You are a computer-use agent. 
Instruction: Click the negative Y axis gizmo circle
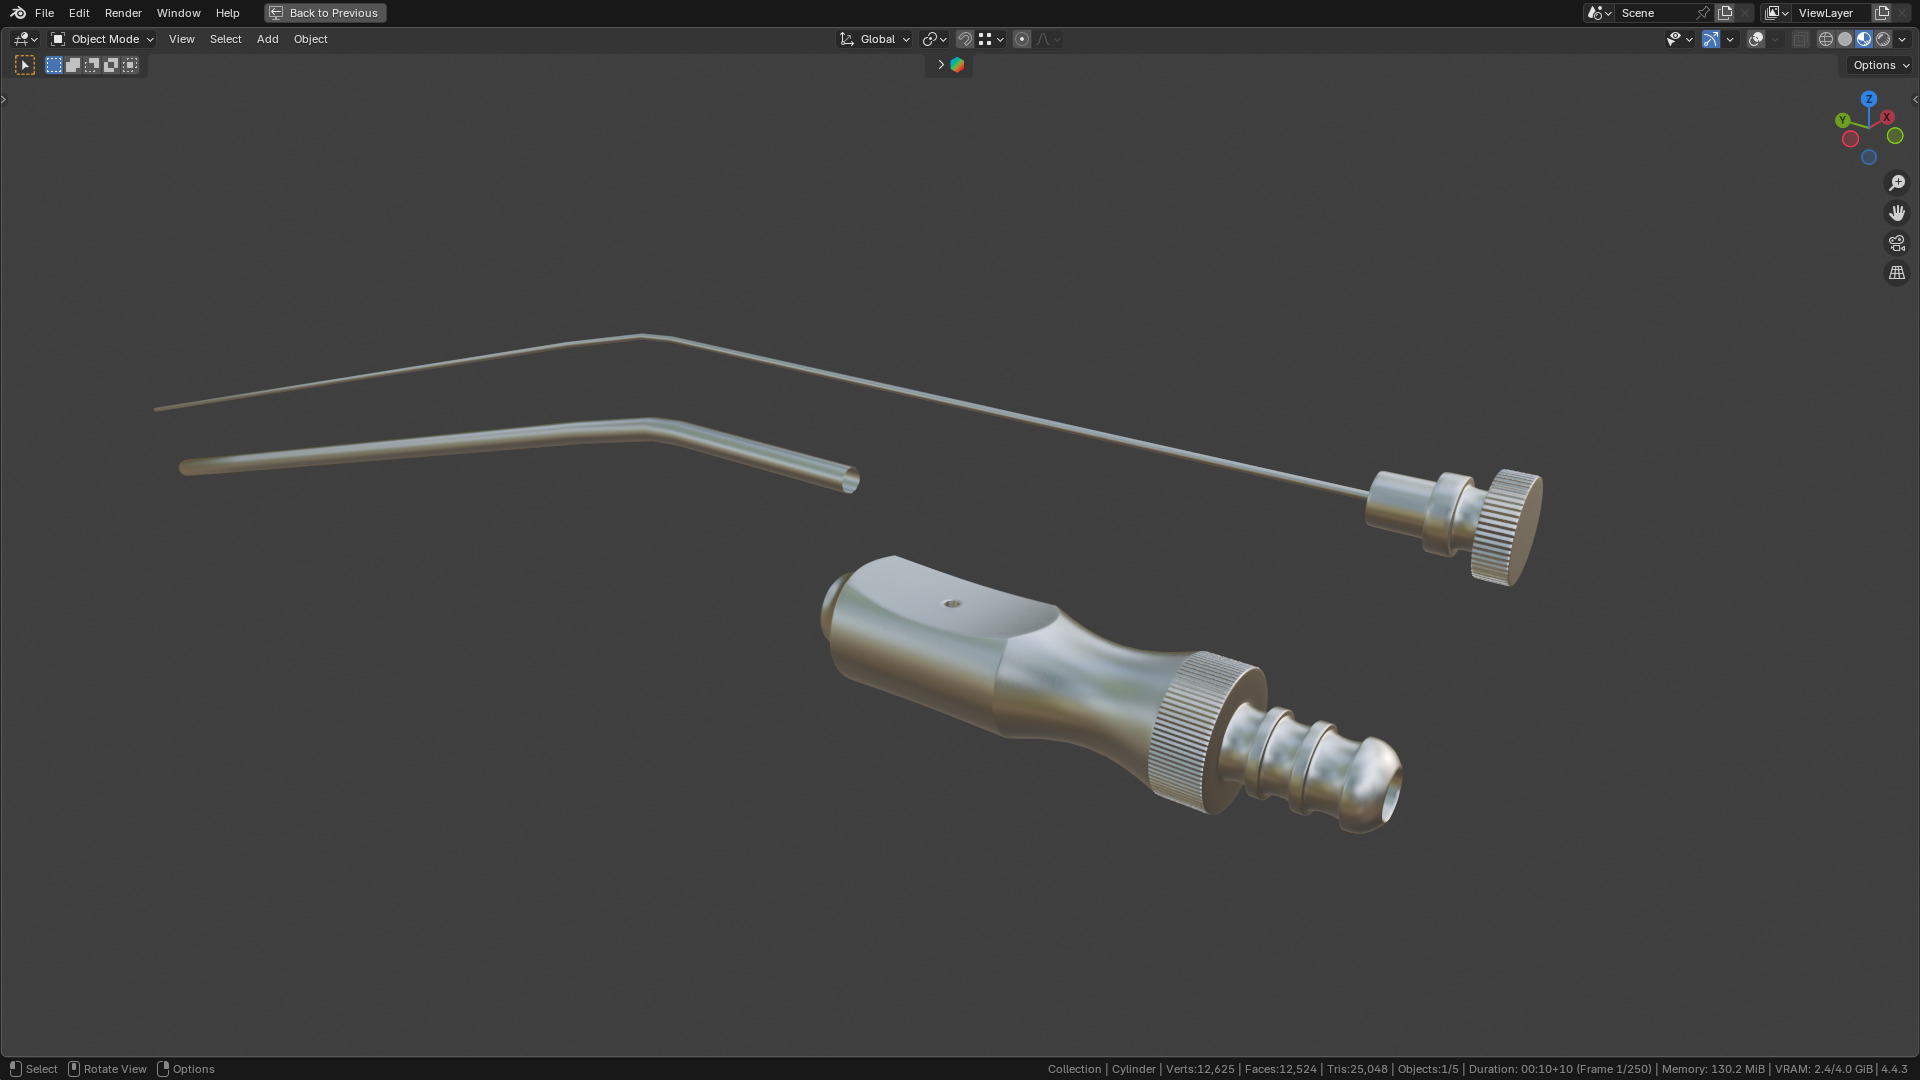1895,136
